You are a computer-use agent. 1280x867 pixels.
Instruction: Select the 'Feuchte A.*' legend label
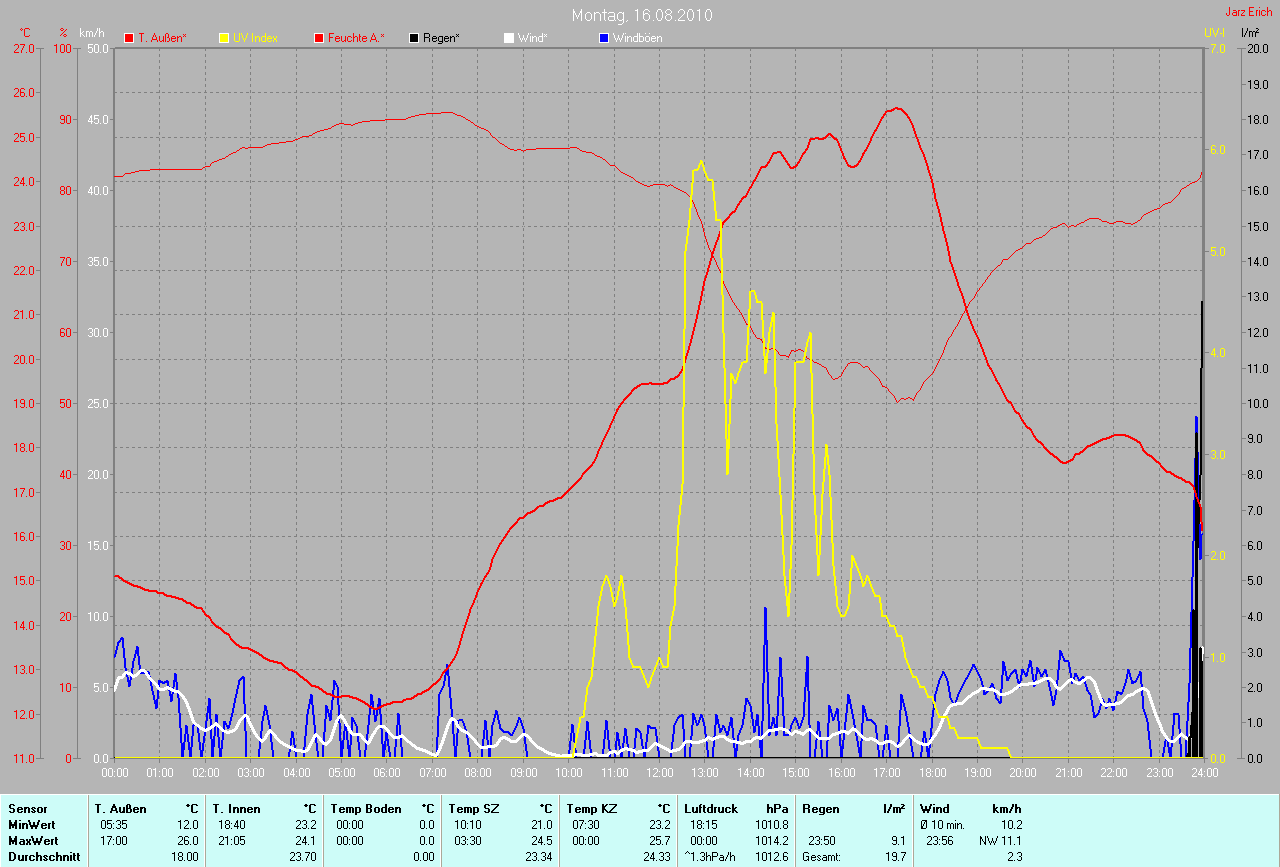pos(357,38)
